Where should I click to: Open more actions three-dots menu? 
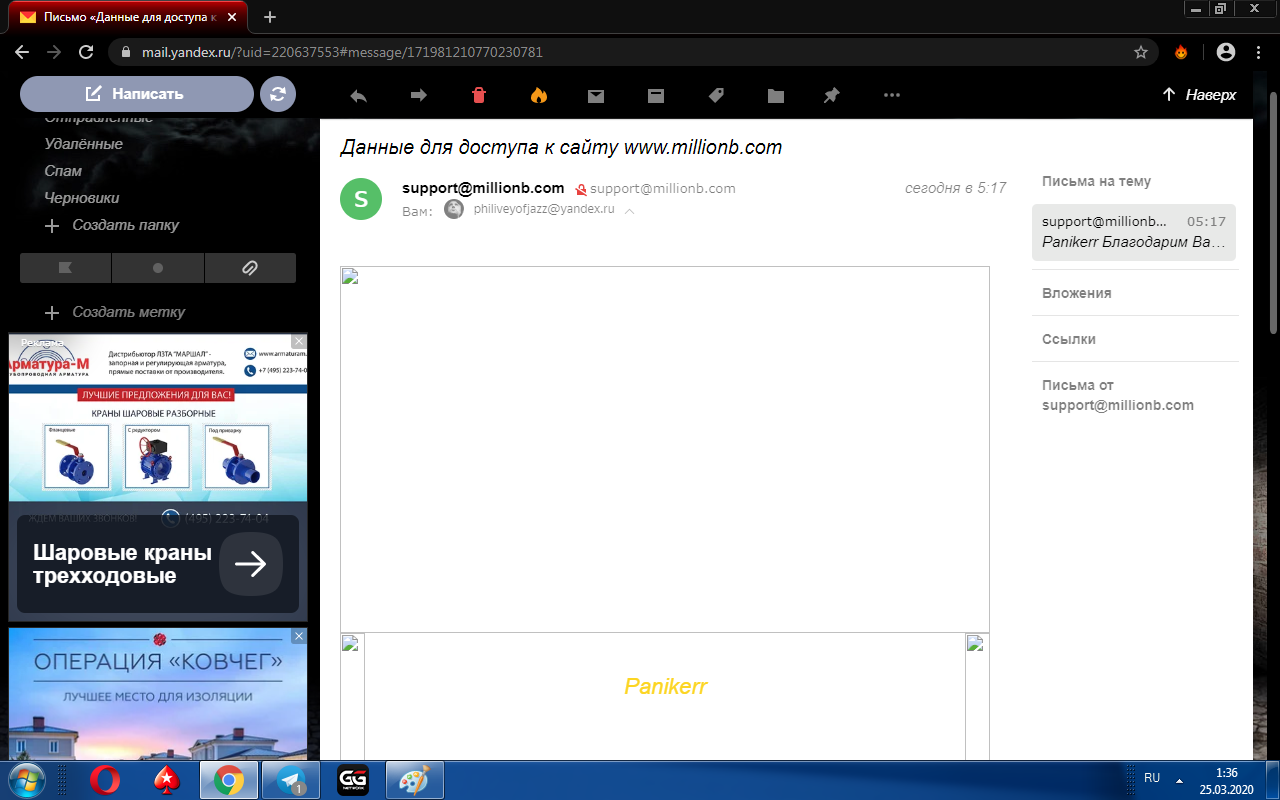click(892, 96)
